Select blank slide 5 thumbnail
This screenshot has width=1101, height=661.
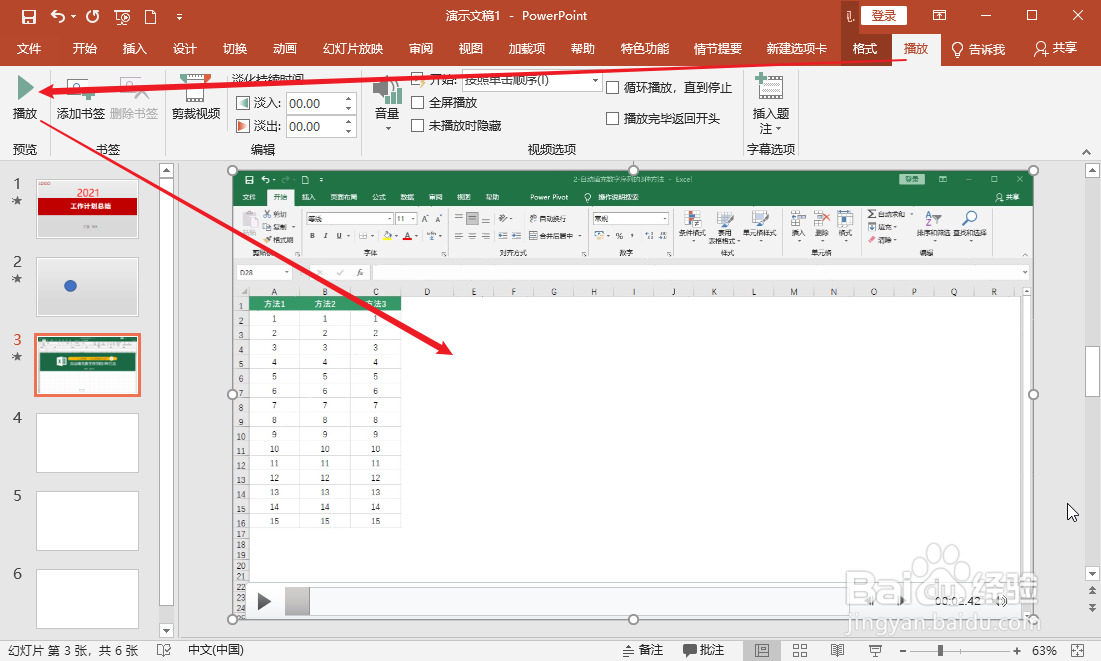(87, 521)
